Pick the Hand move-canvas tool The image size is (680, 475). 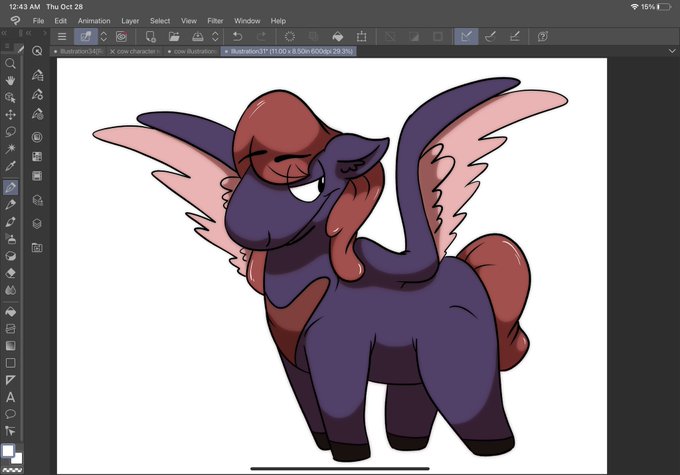[x=10, y=81]
